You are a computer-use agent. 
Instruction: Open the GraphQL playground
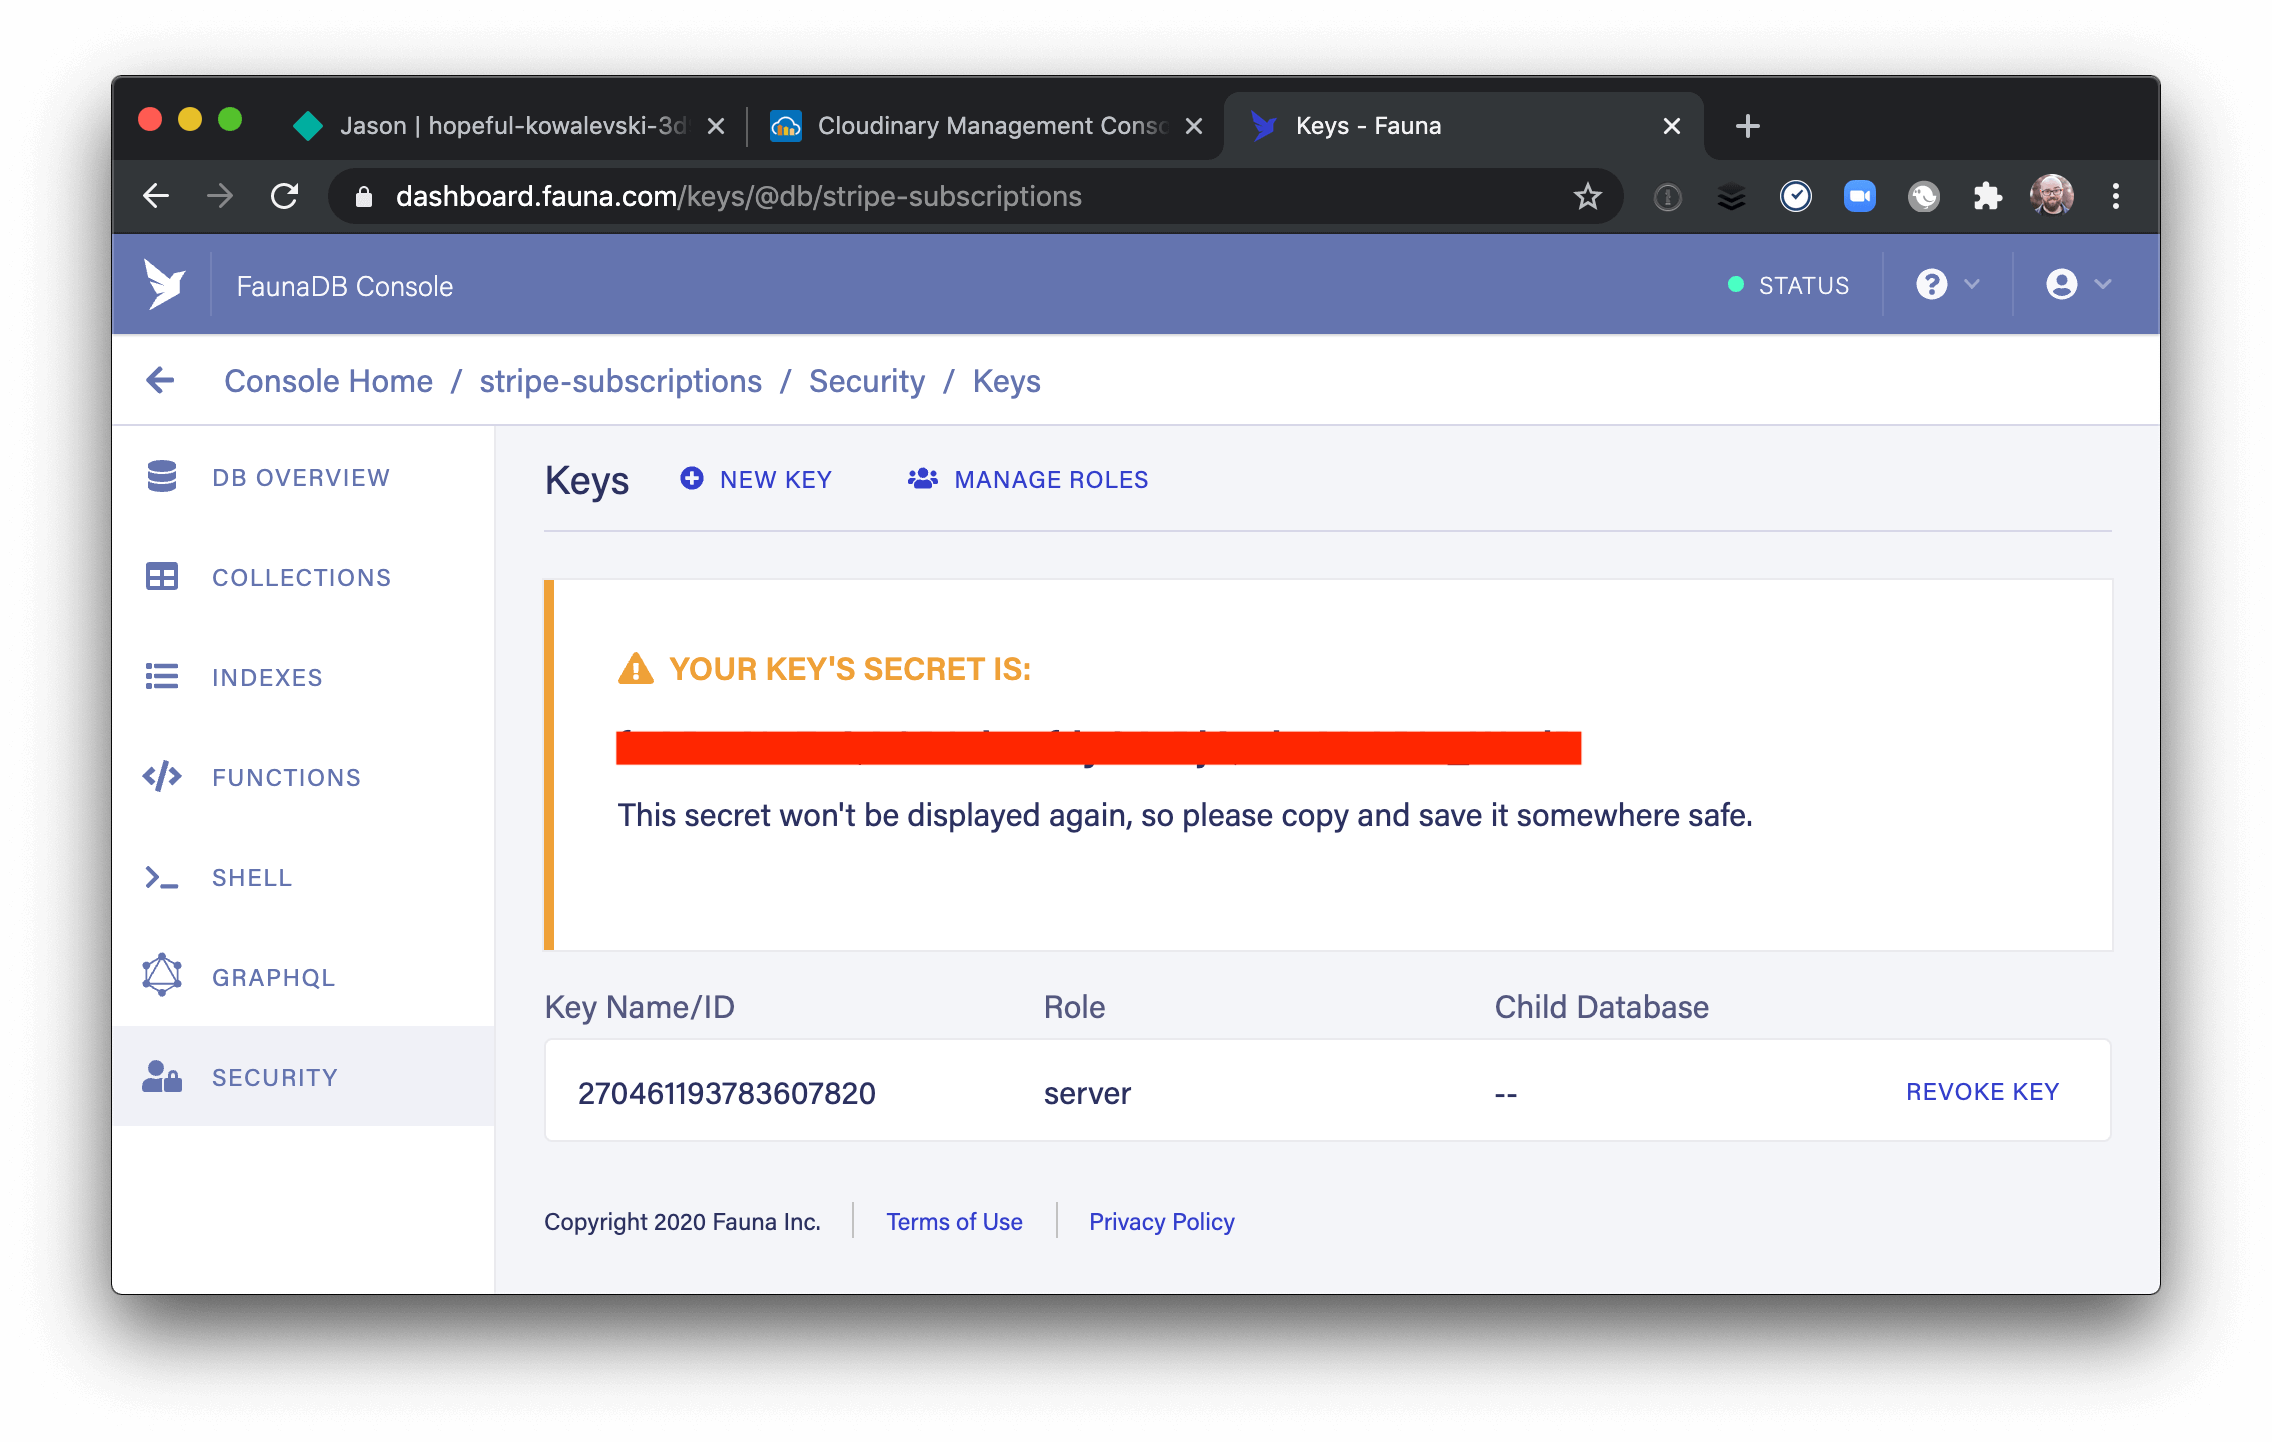272,977
